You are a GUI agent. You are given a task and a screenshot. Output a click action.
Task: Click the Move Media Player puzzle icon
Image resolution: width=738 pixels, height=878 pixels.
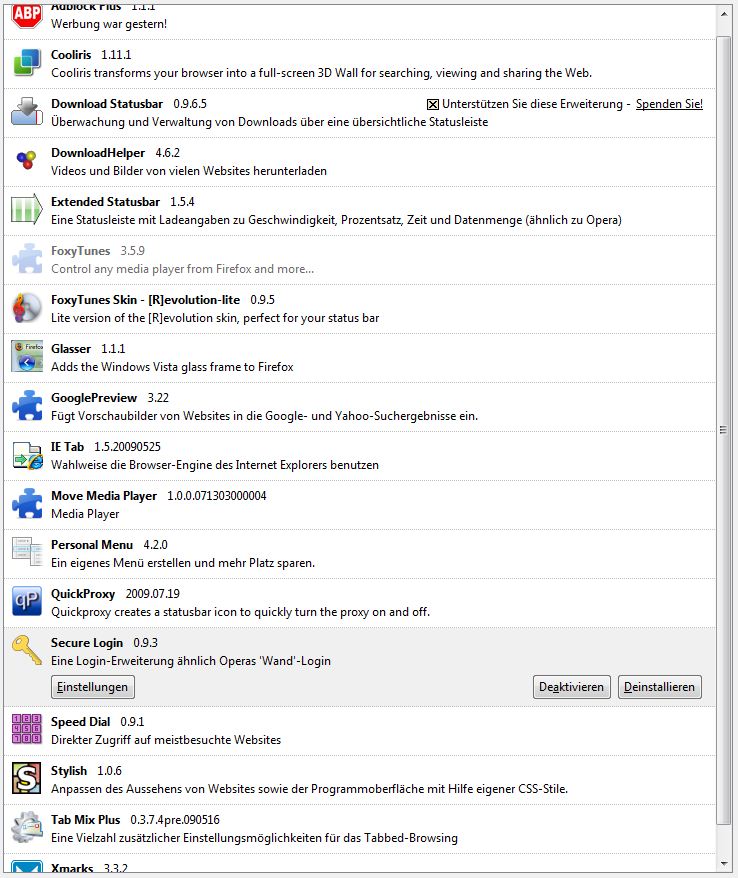(27, 503)
